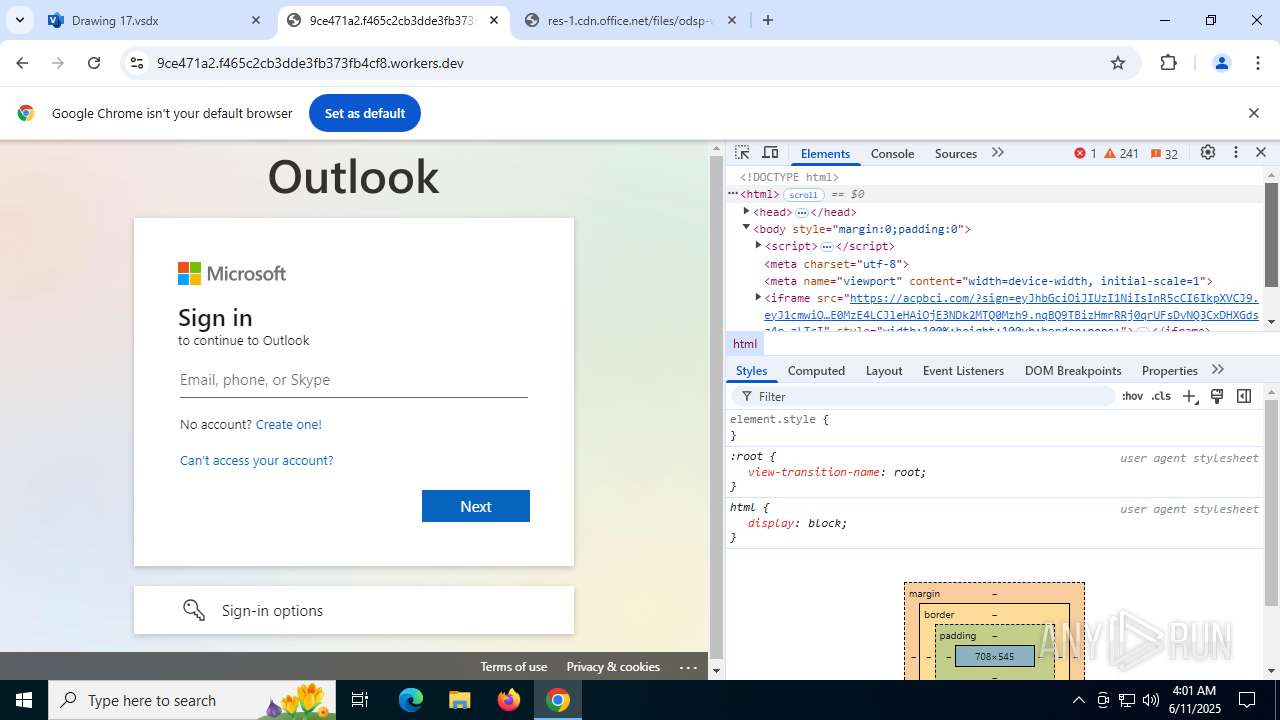The width and height of the screenshot is (1280, 720).
Task: Open Microsoft Edge from taskbar
Action: pyautogui.click(x=411, y=700)
